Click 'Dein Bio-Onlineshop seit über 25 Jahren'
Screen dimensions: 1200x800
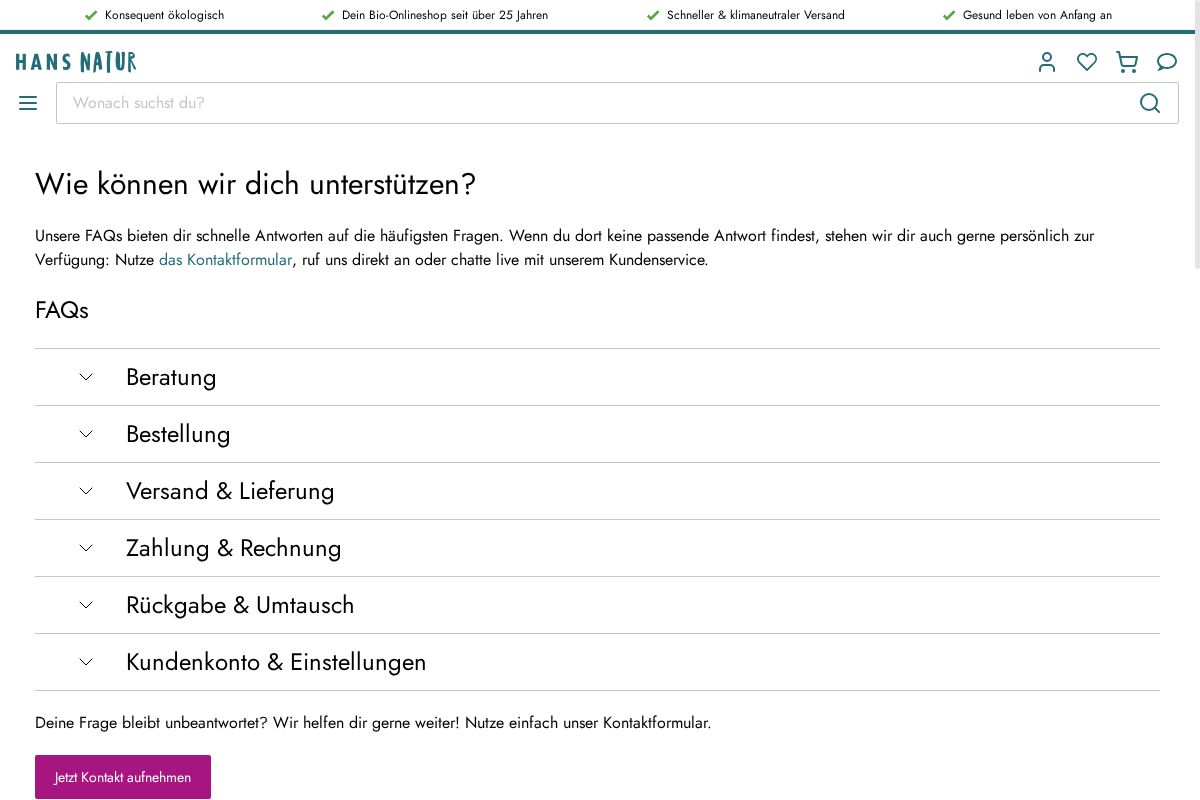(x=445, y=15)
